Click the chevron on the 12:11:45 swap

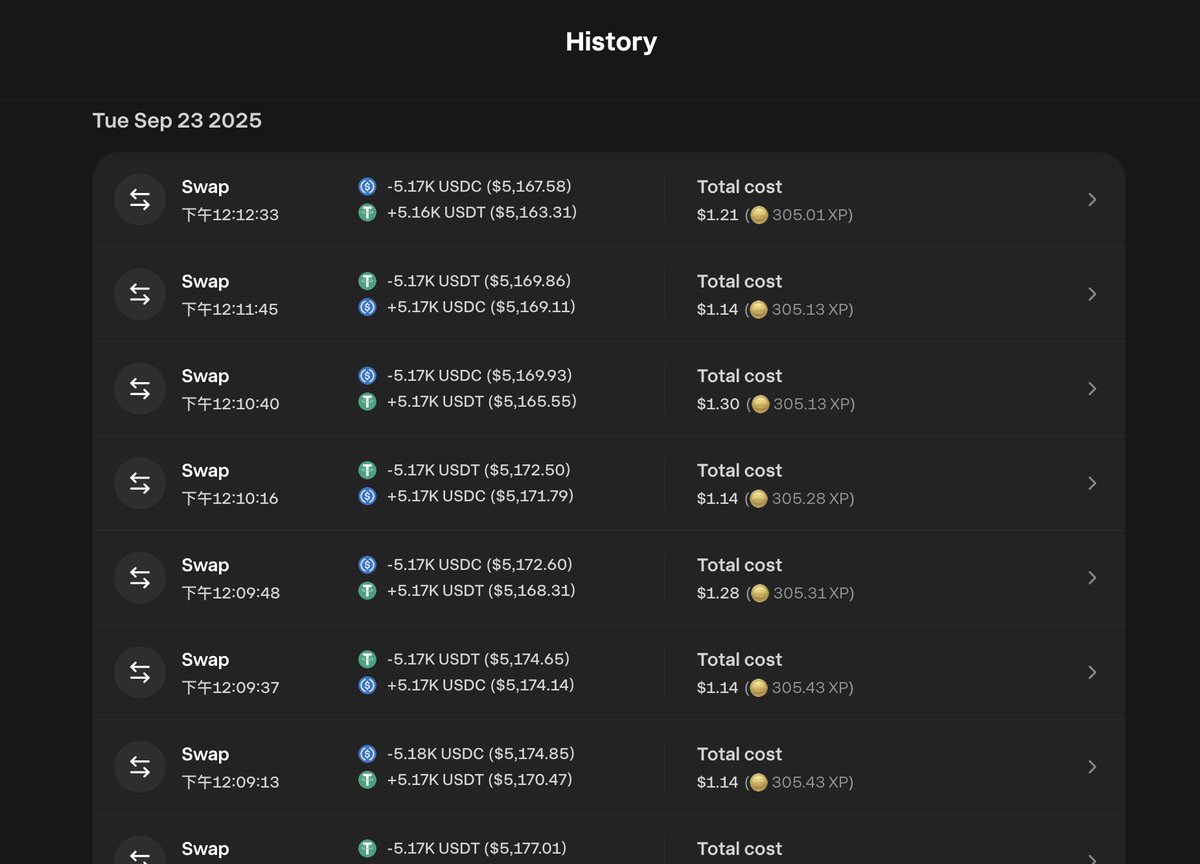(x=1092, y=294)
